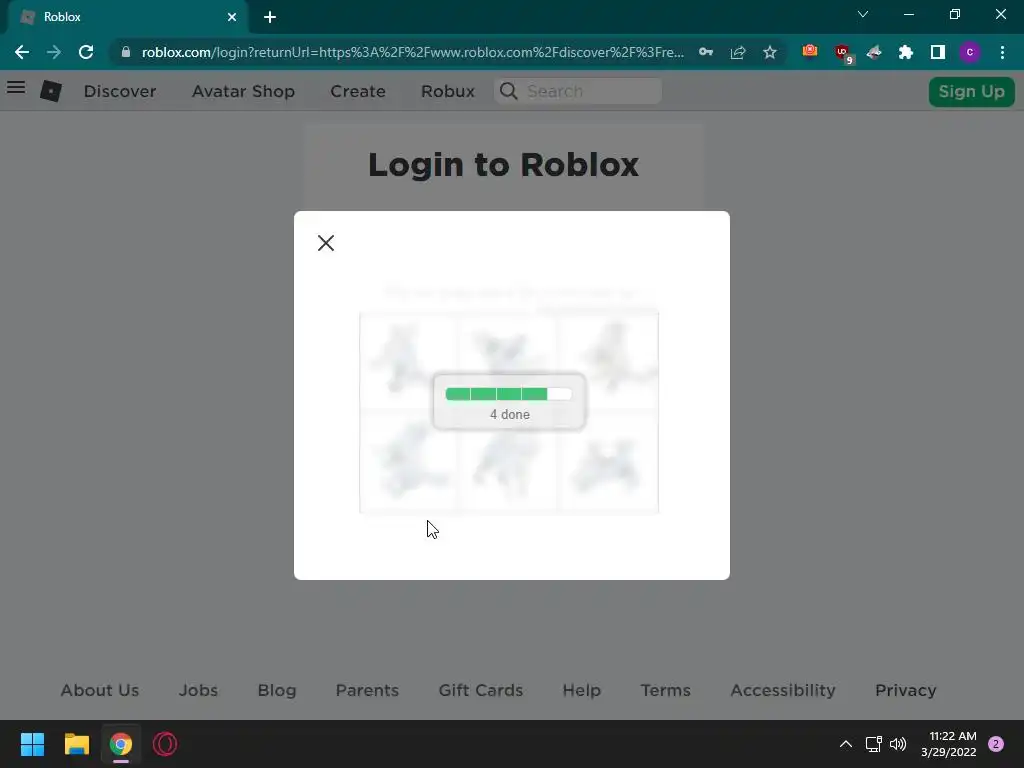Screen dimensions: 1024x768
Task: Click the Roblox search field
Action: click(578, 91)
